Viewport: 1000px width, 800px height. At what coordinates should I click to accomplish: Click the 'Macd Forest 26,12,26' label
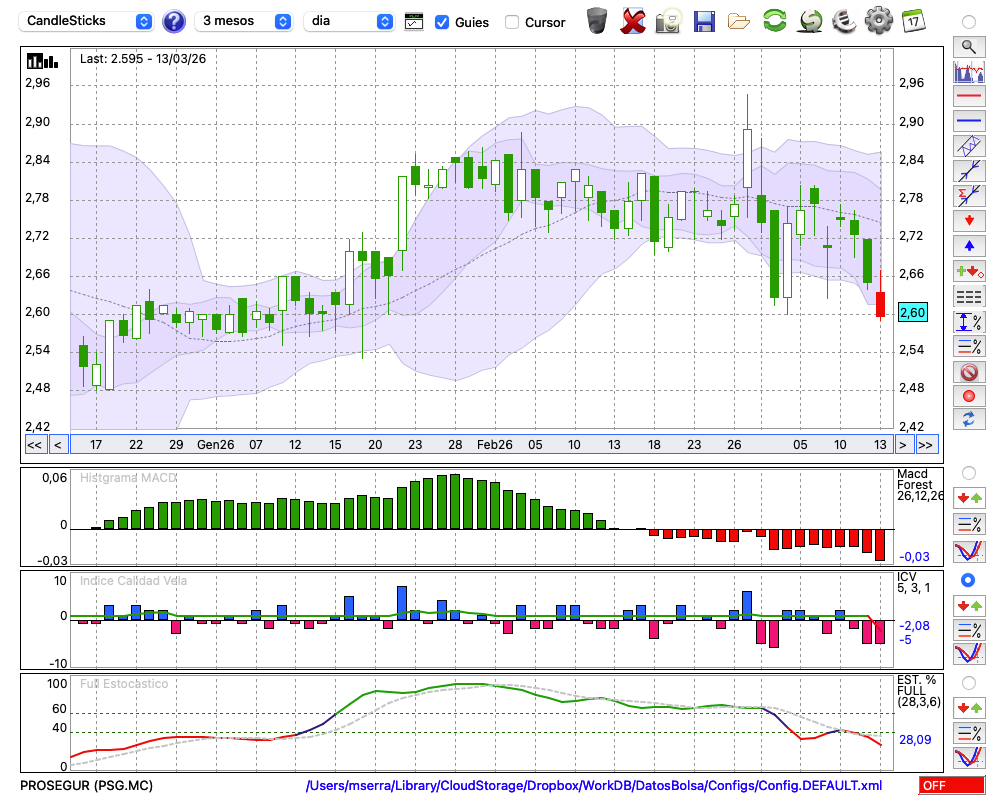(920, 484)
